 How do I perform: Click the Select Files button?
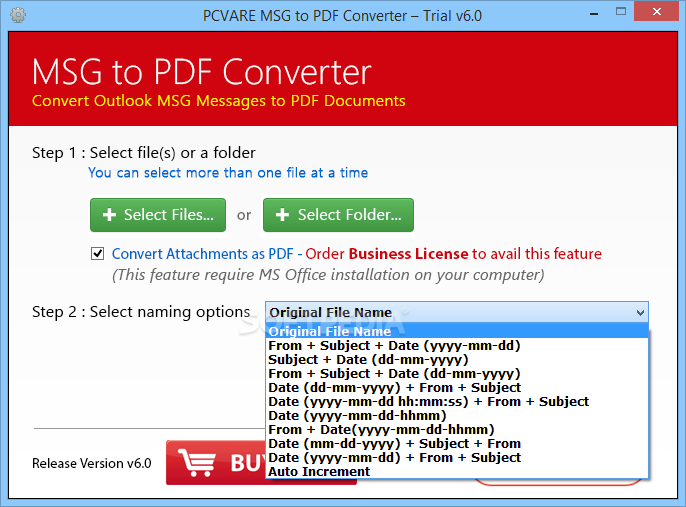[158, 215]
